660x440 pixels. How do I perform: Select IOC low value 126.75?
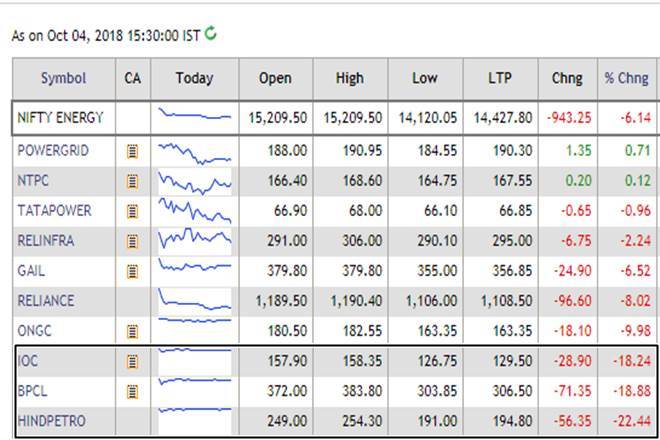click(x=437, y=361)
